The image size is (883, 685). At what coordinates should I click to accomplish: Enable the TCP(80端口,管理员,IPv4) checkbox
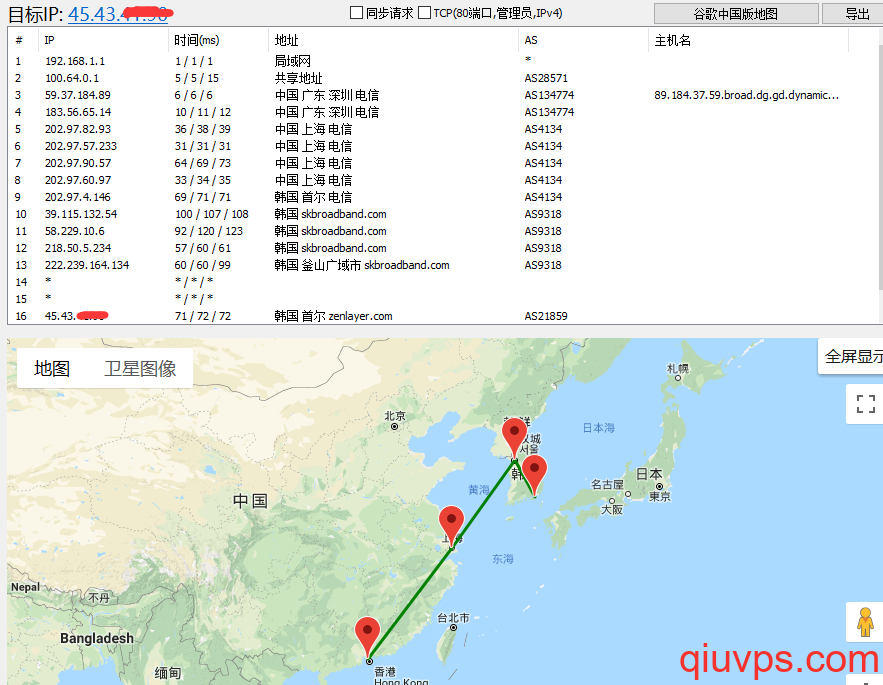click(425, 12)
